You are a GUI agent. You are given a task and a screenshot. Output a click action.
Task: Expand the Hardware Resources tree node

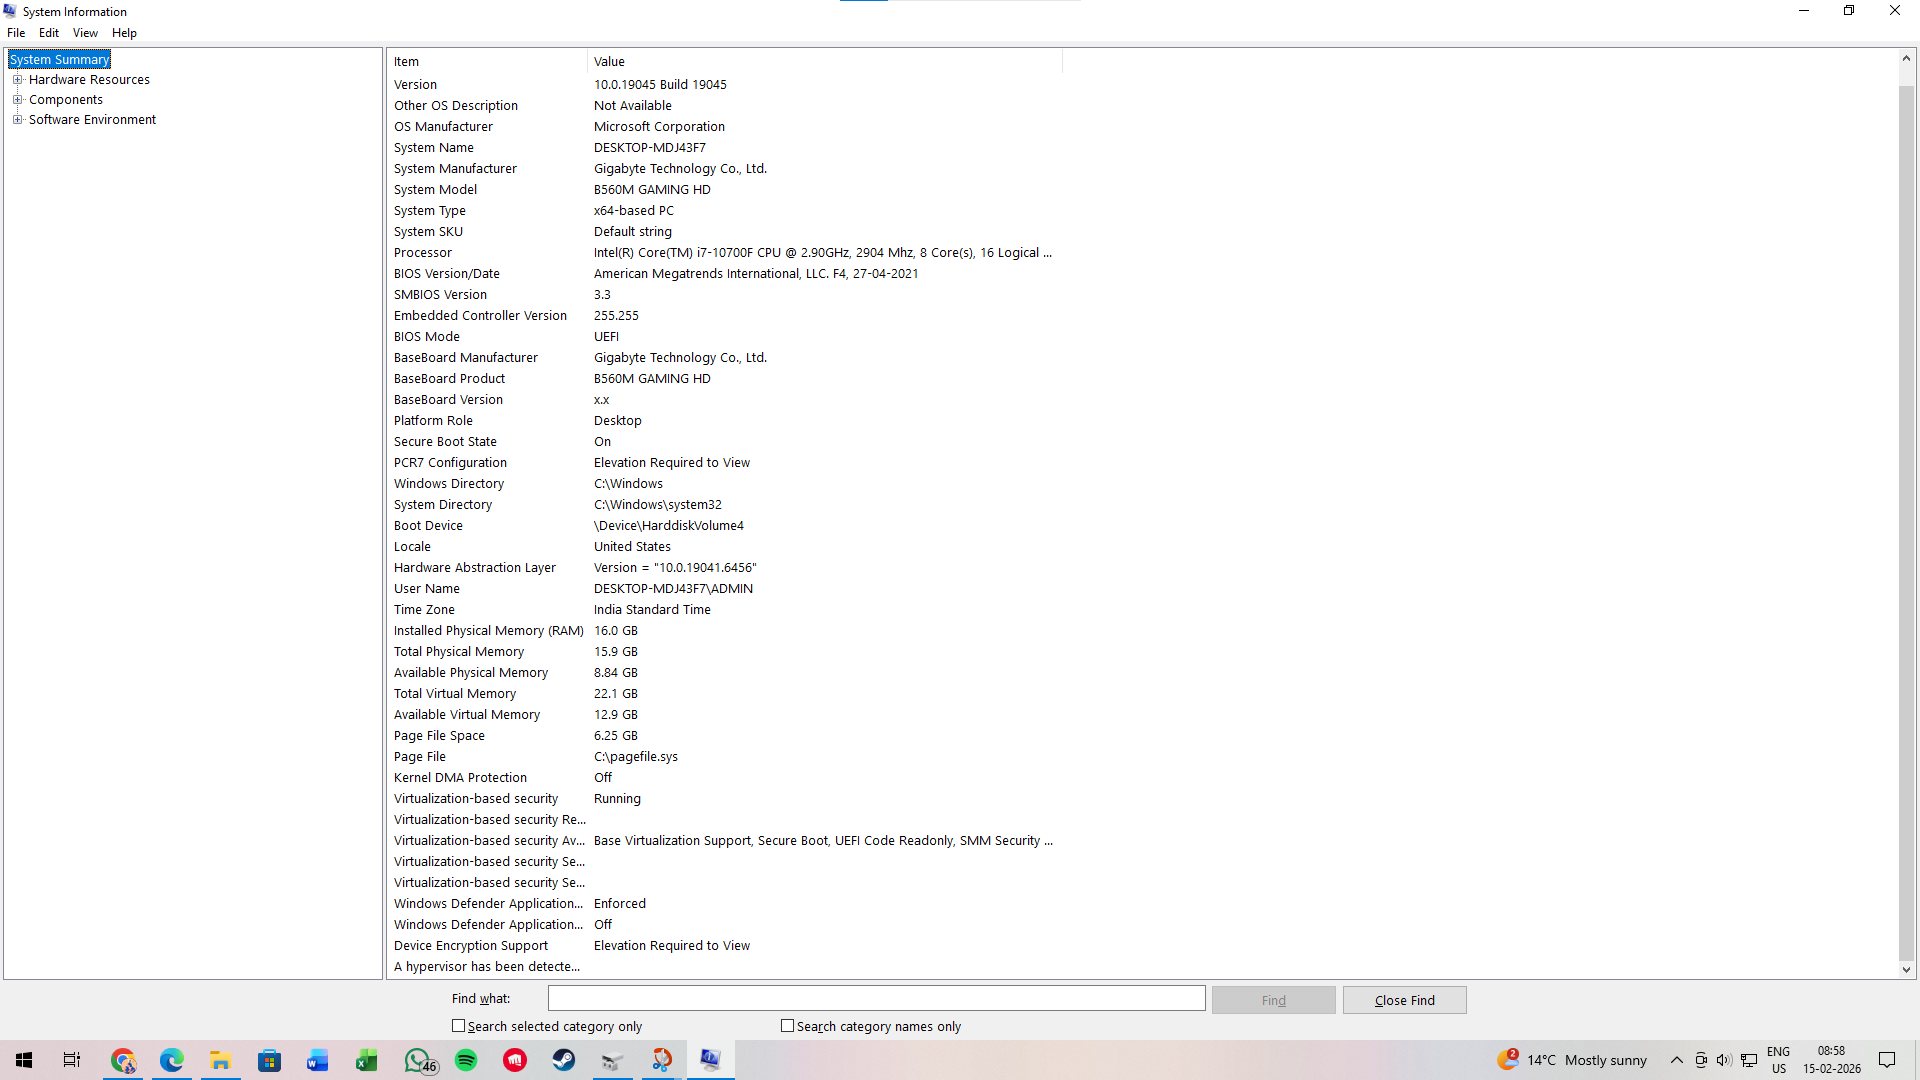17,80
